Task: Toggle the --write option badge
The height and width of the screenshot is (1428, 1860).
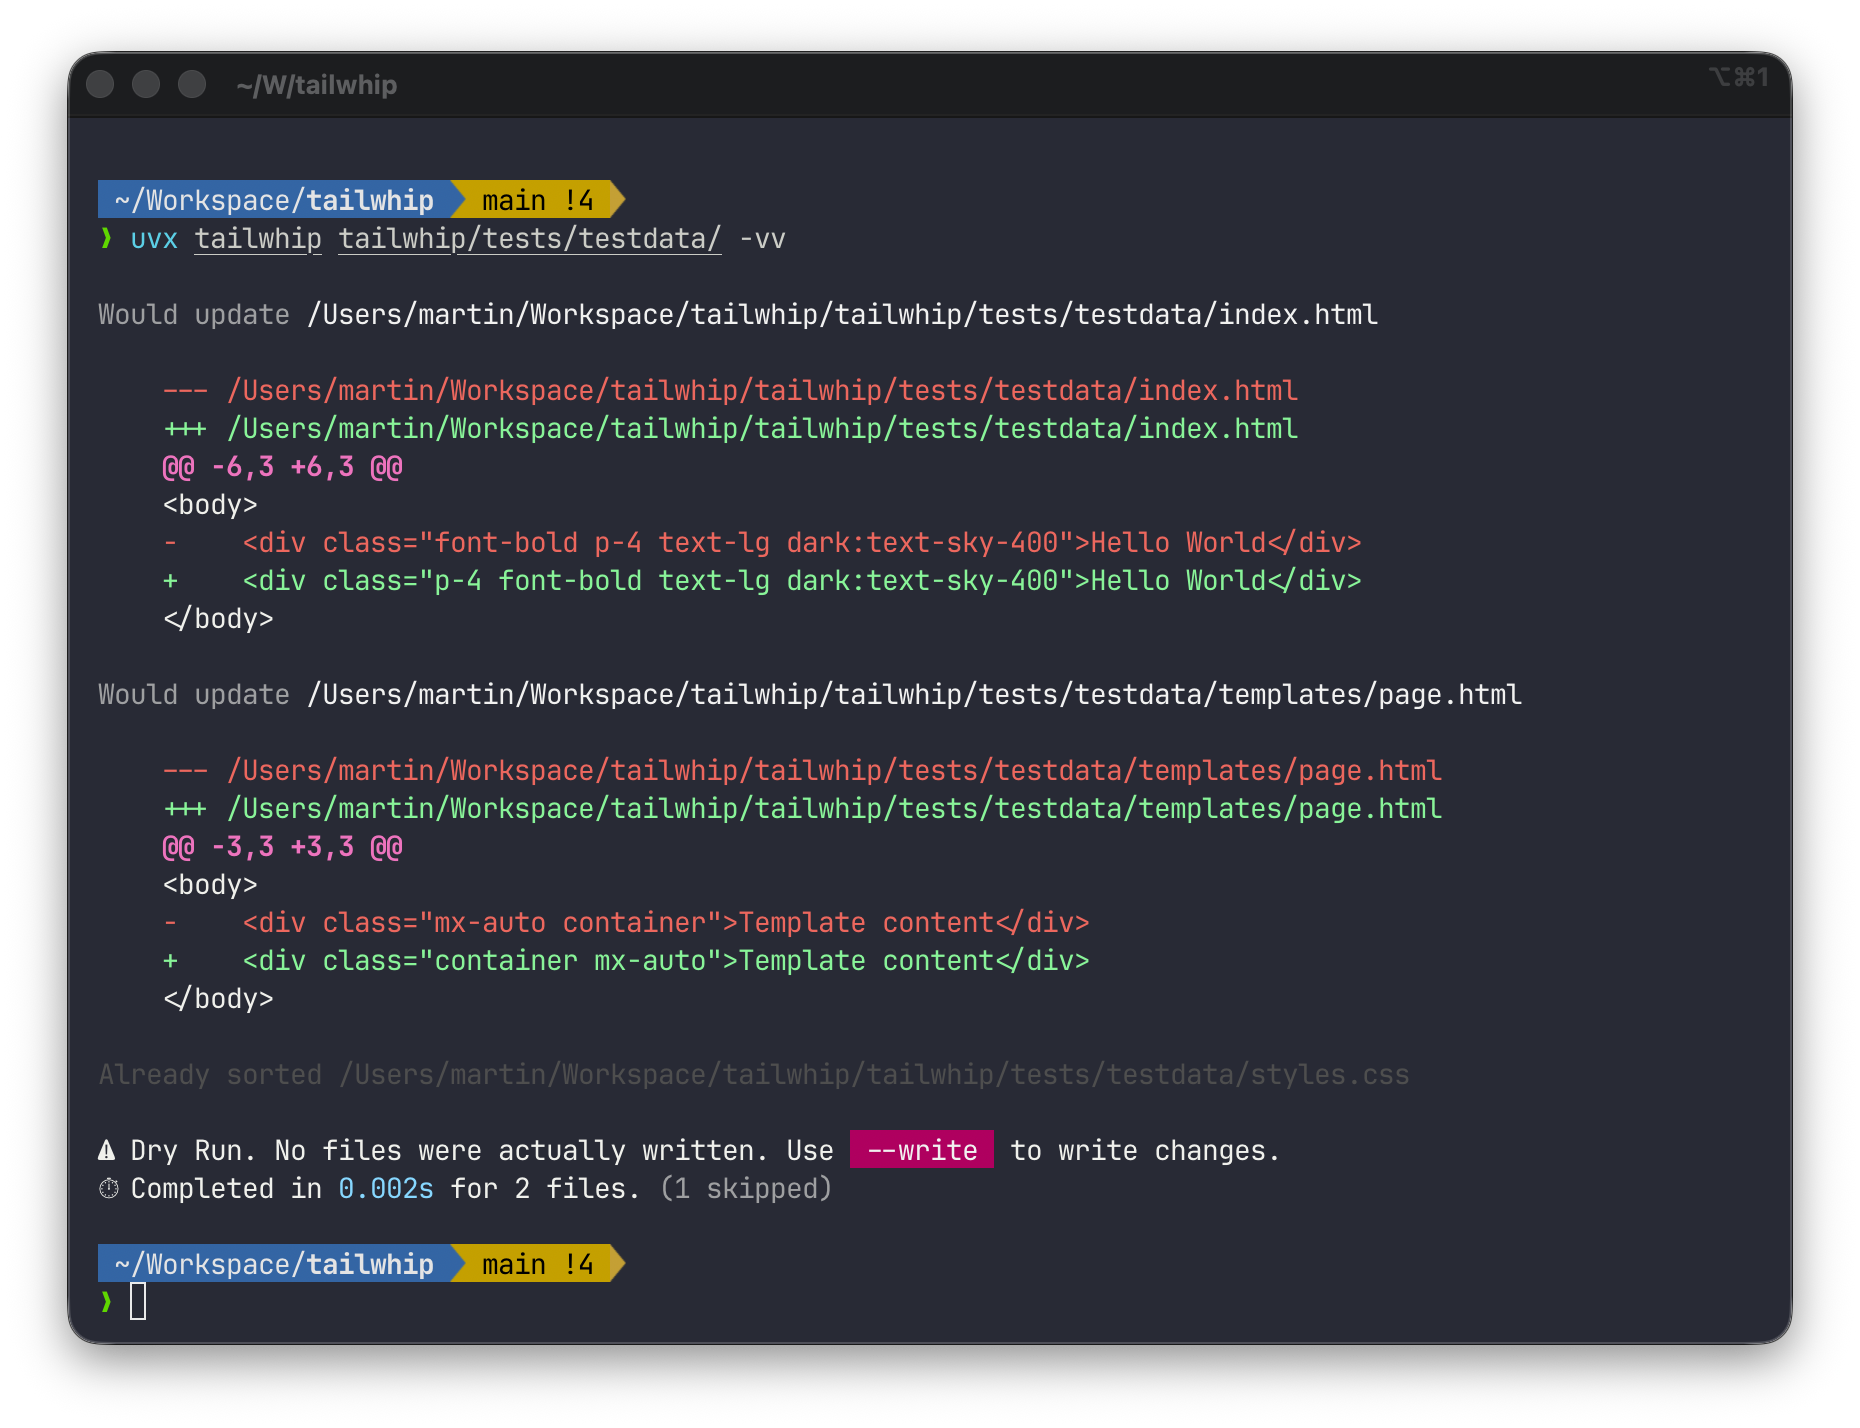Action: point(921,1150)
